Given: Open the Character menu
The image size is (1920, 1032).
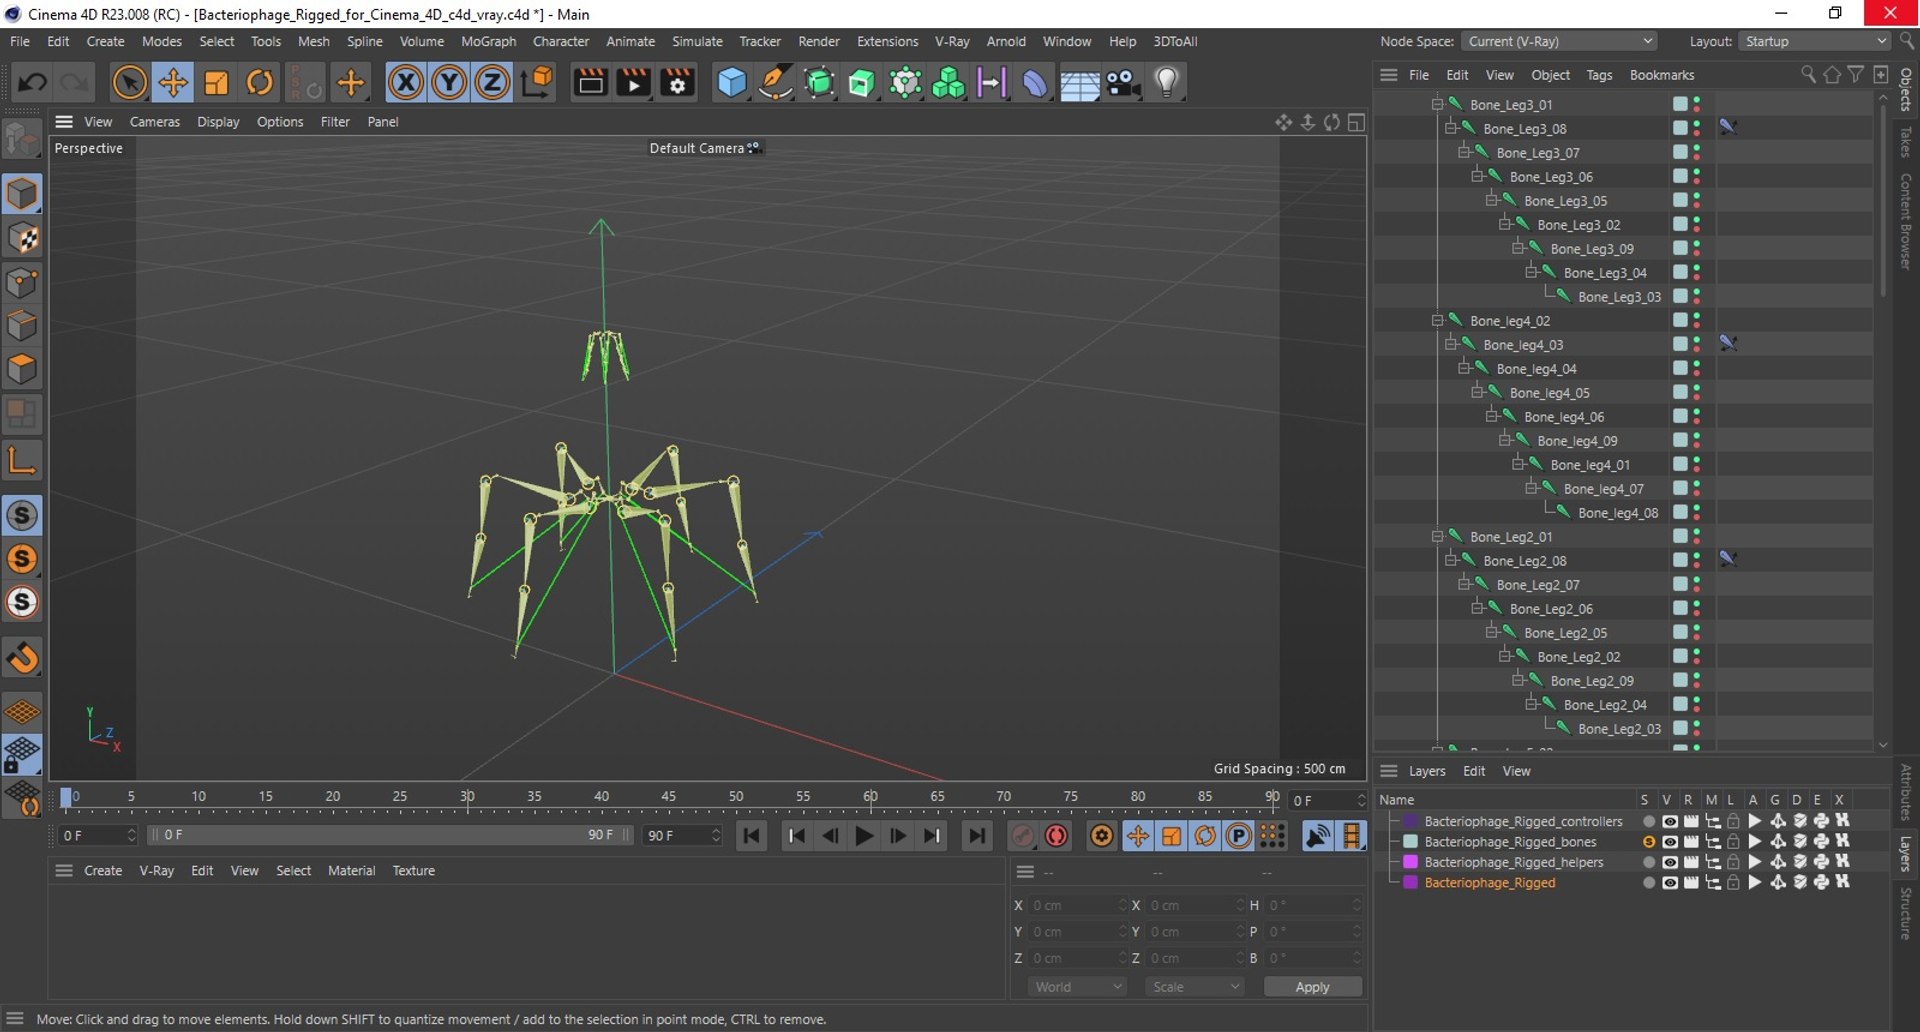Looking at the screenshot, I should pos(560,41).
